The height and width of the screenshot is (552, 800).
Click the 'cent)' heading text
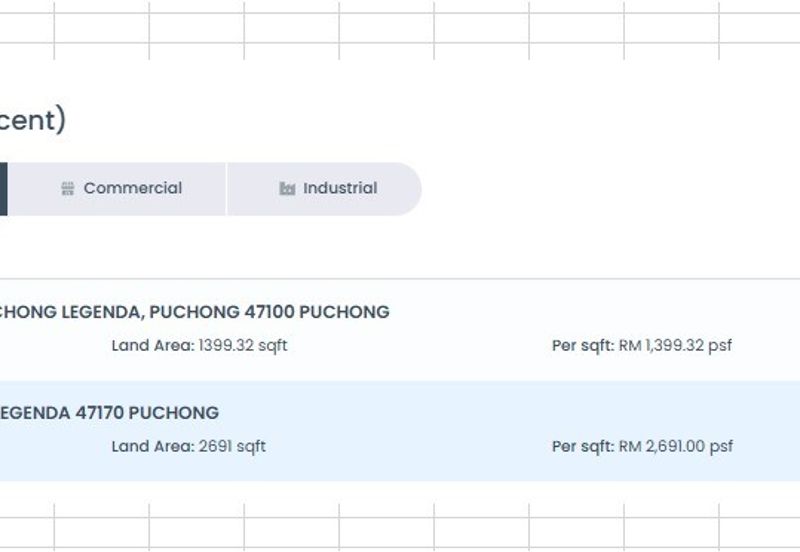pyautogui.click(x=32, y=120)
